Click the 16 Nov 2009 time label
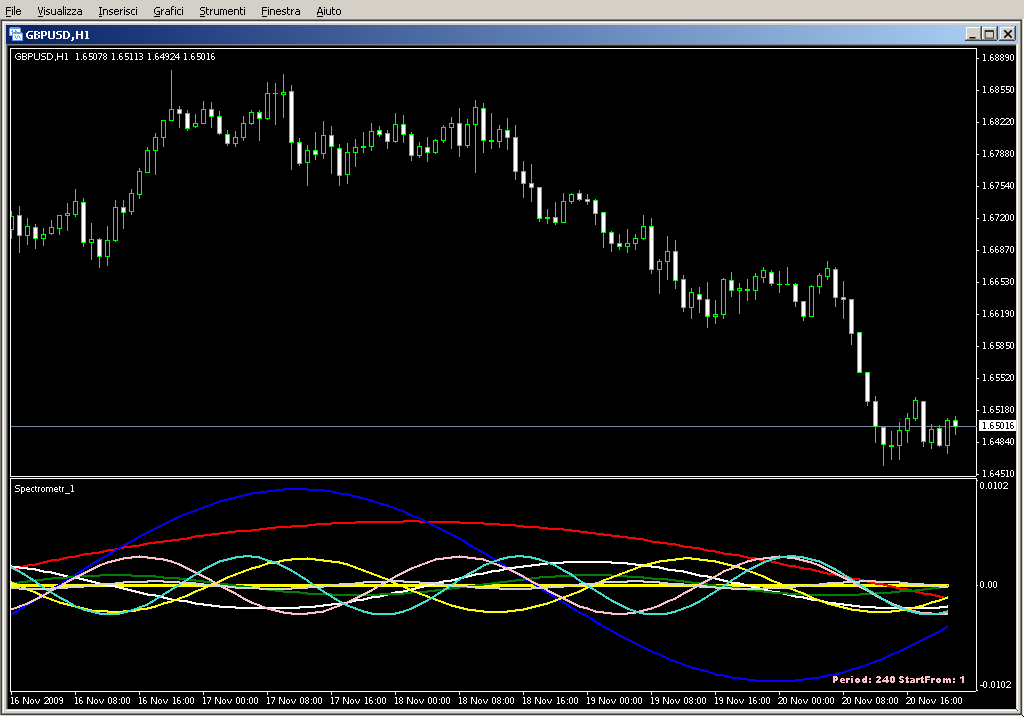This screenshot has height=717, width=1024. [37, 700]
